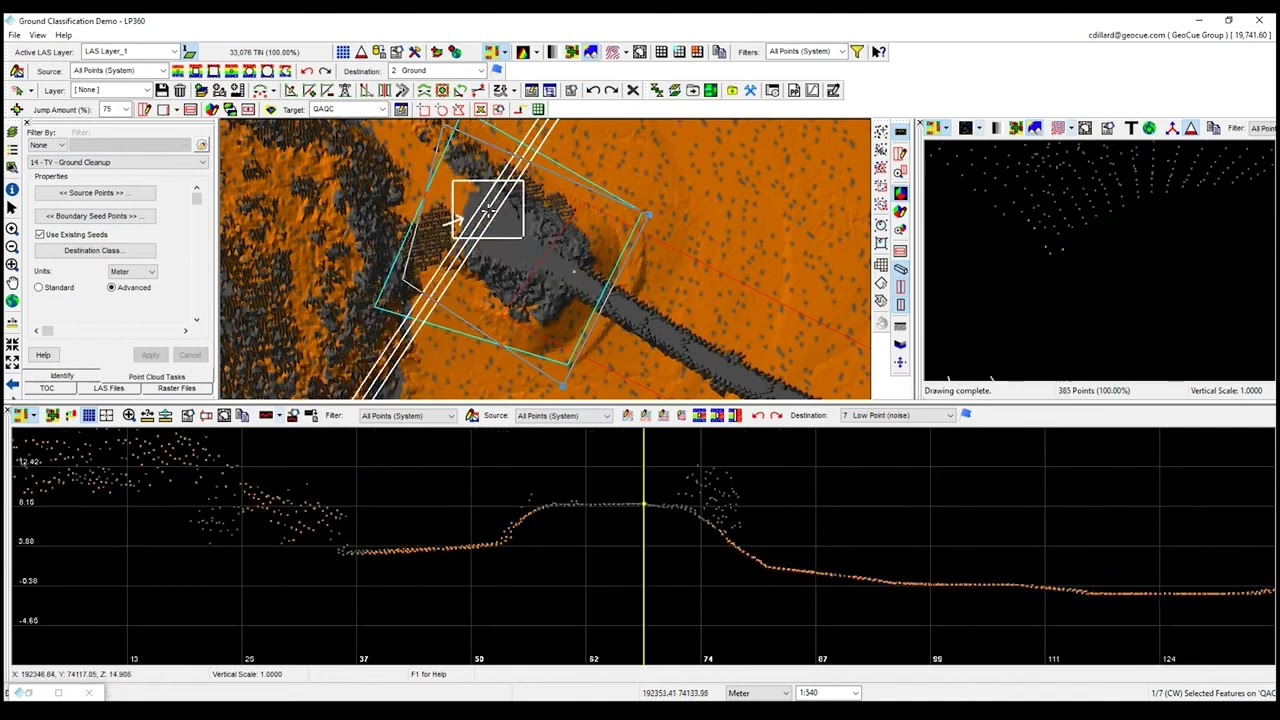Viewport: 1280px width, 720px height.
Task: Open profile Destination Low Point dropdown
Action: point(898,416)
